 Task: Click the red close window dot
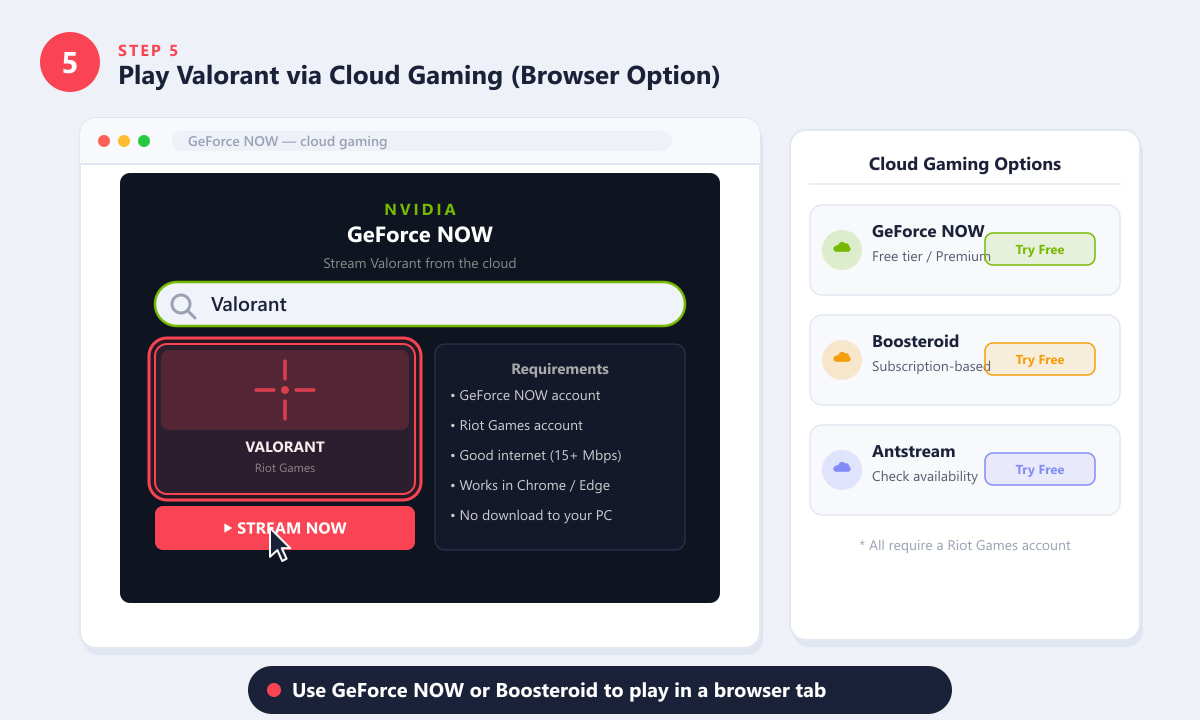tap(104, 141)
